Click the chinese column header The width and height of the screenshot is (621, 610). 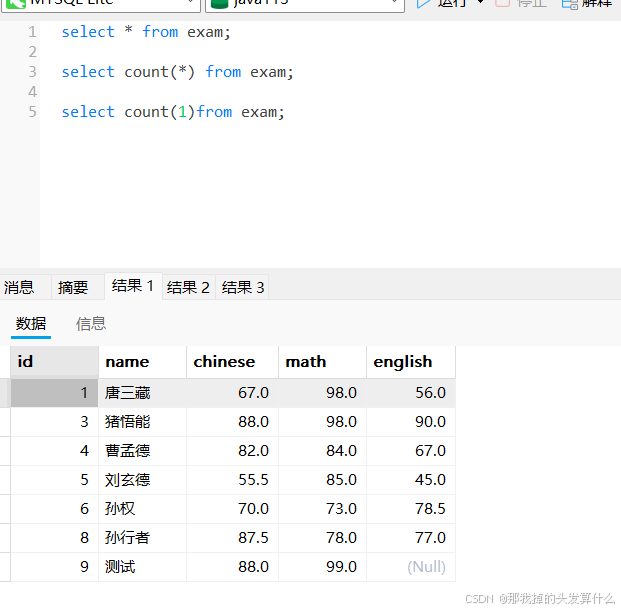[x=232, y=362]
